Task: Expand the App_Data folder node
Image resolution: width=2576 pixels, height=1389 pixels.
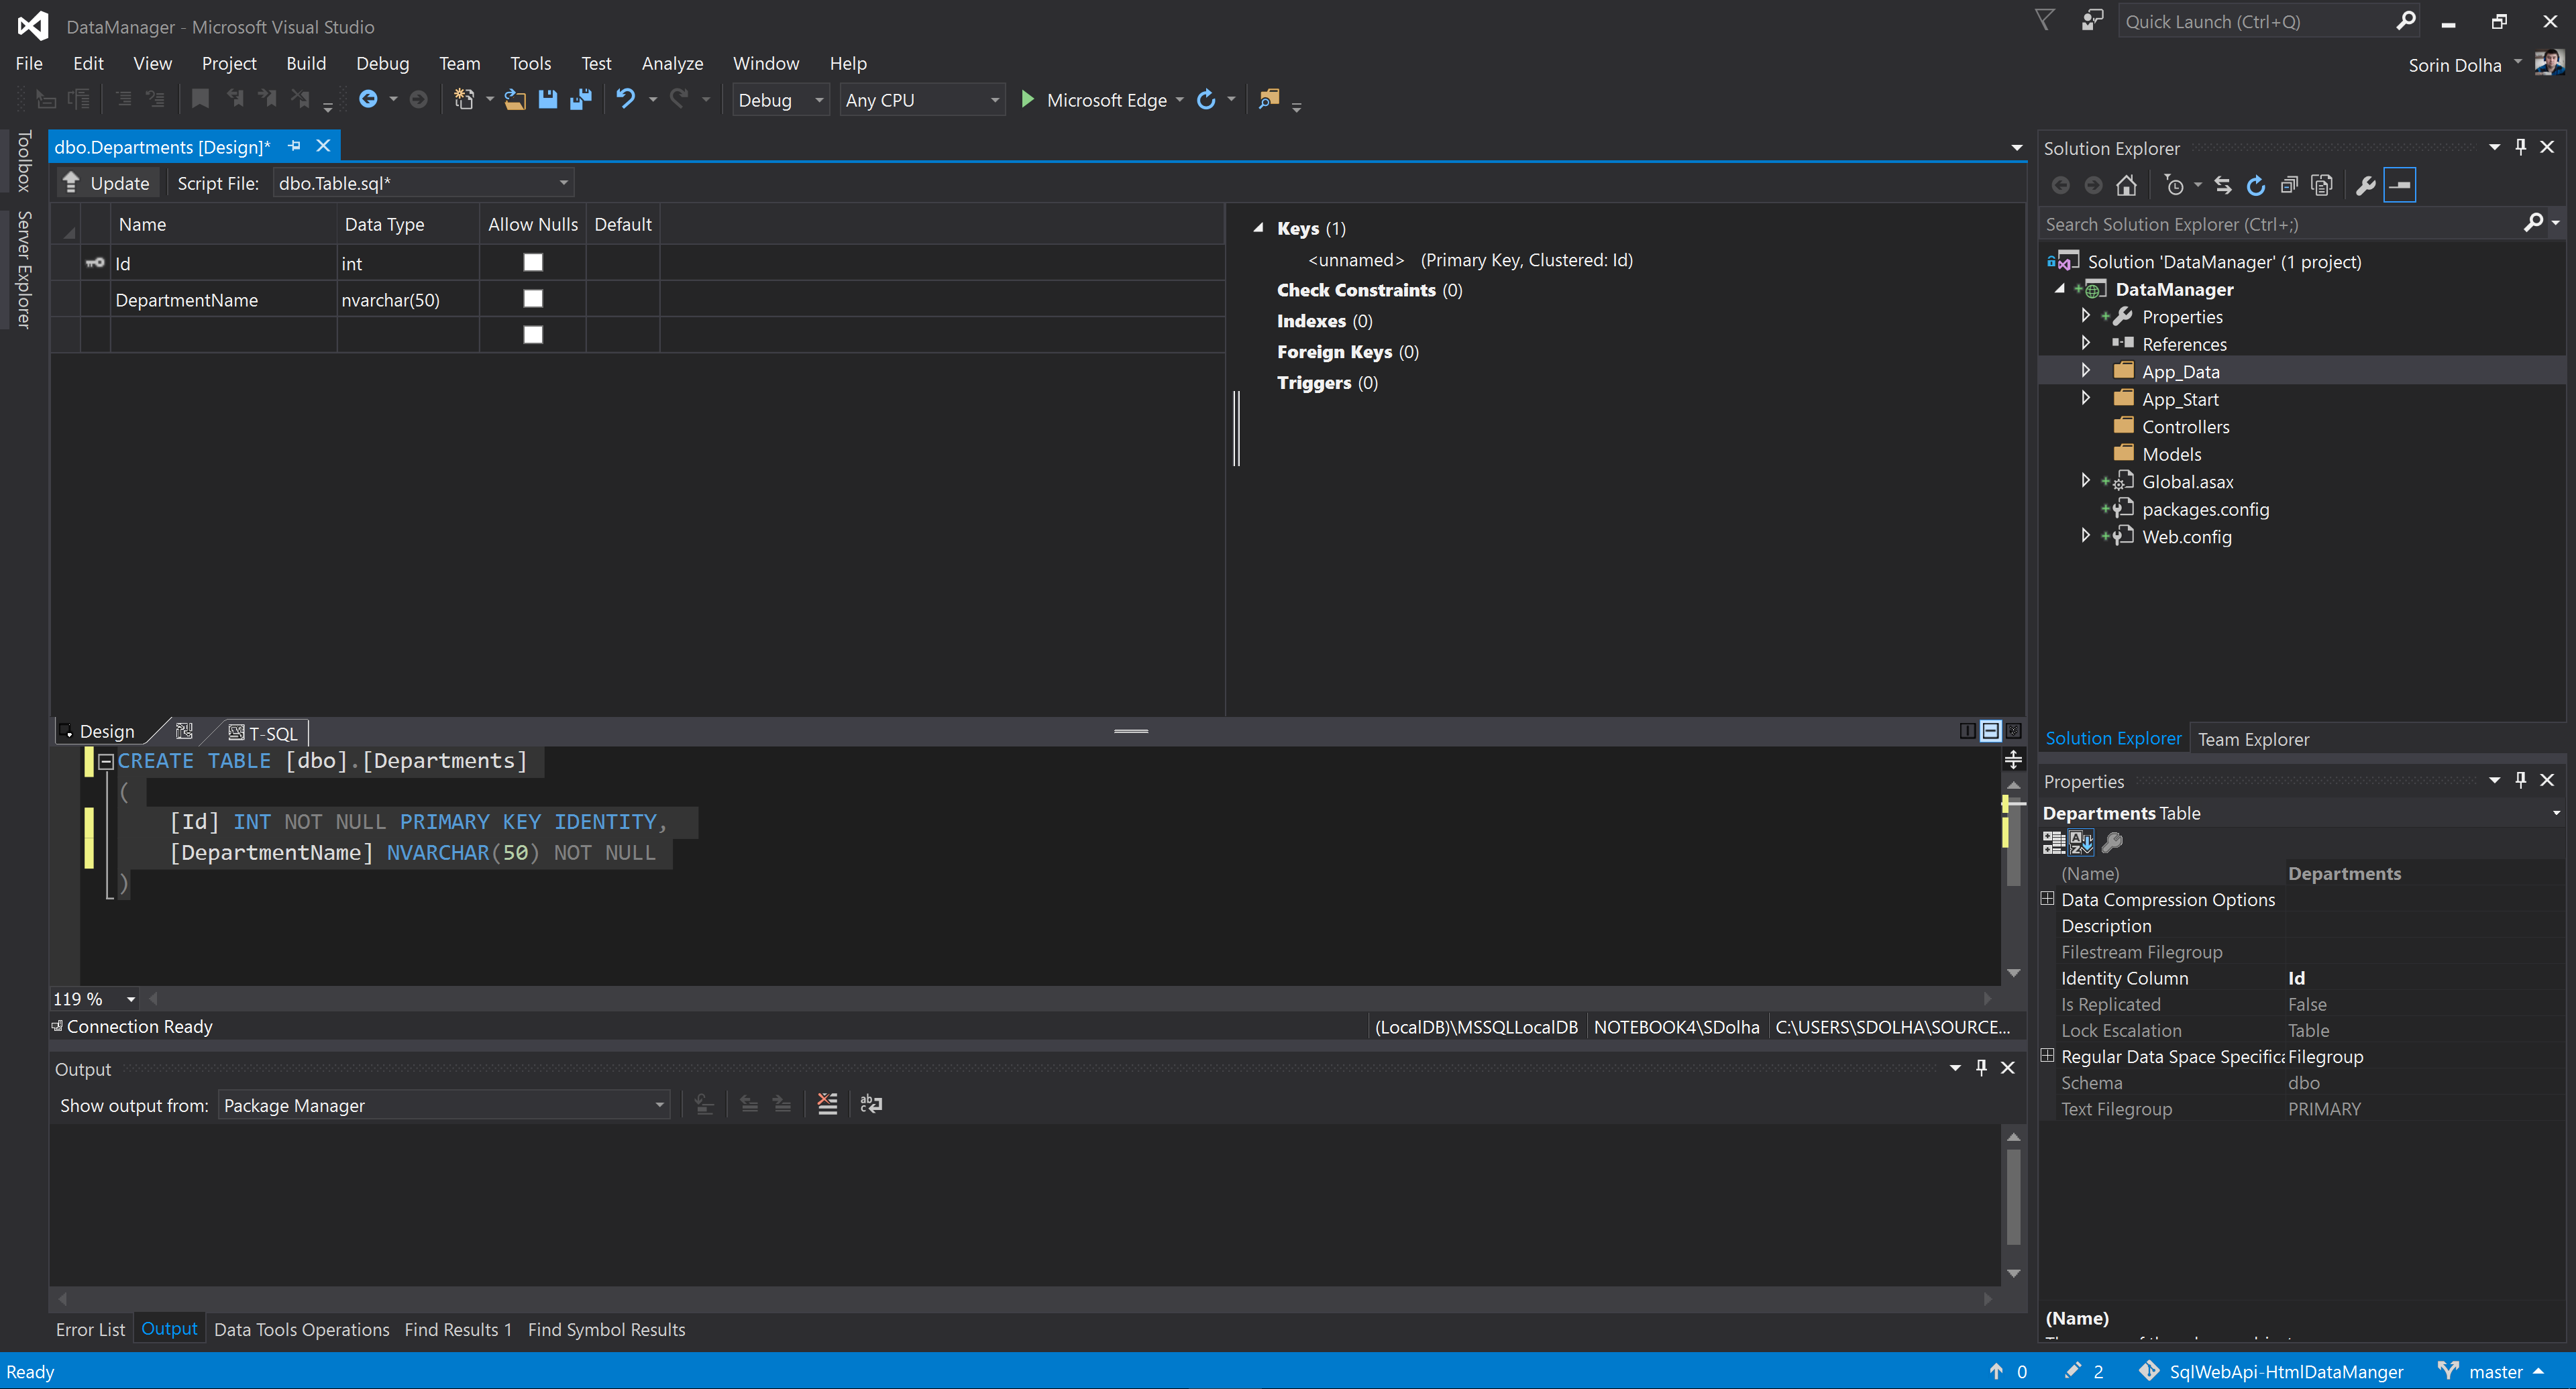Action: click(2085, 371)
